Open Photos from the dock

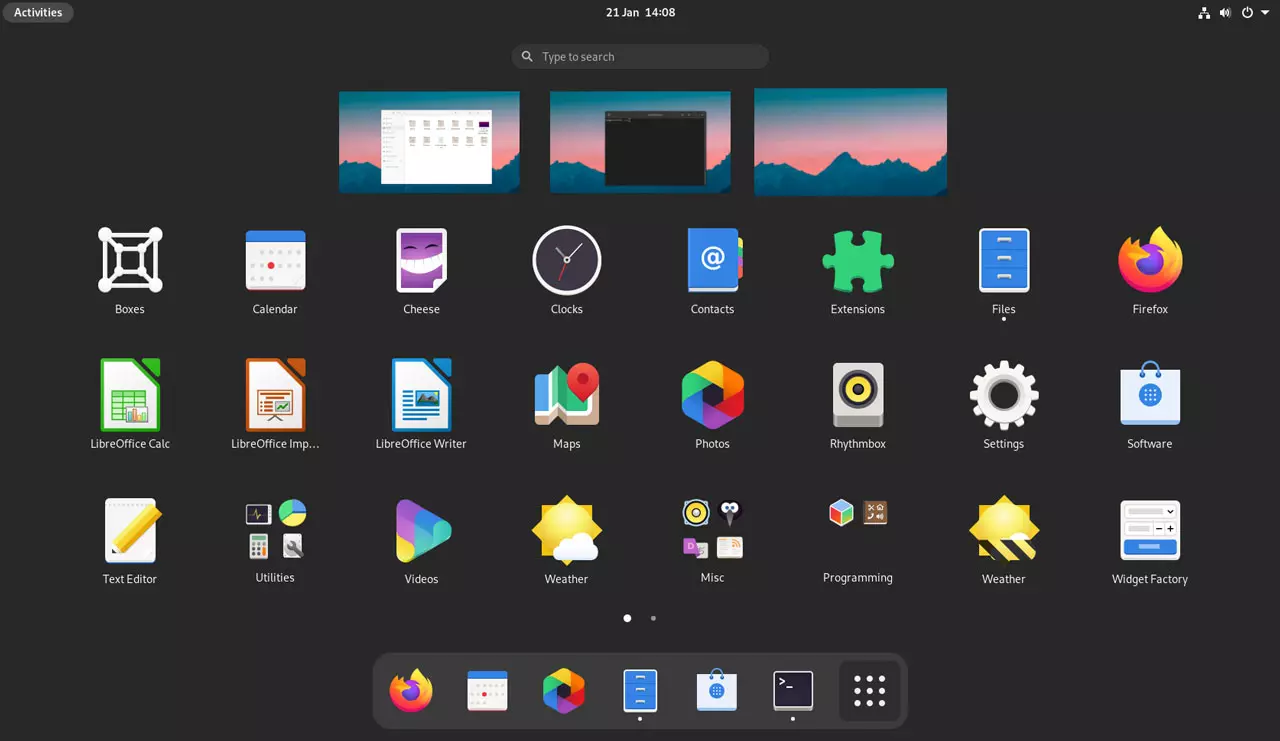(564, 691)
